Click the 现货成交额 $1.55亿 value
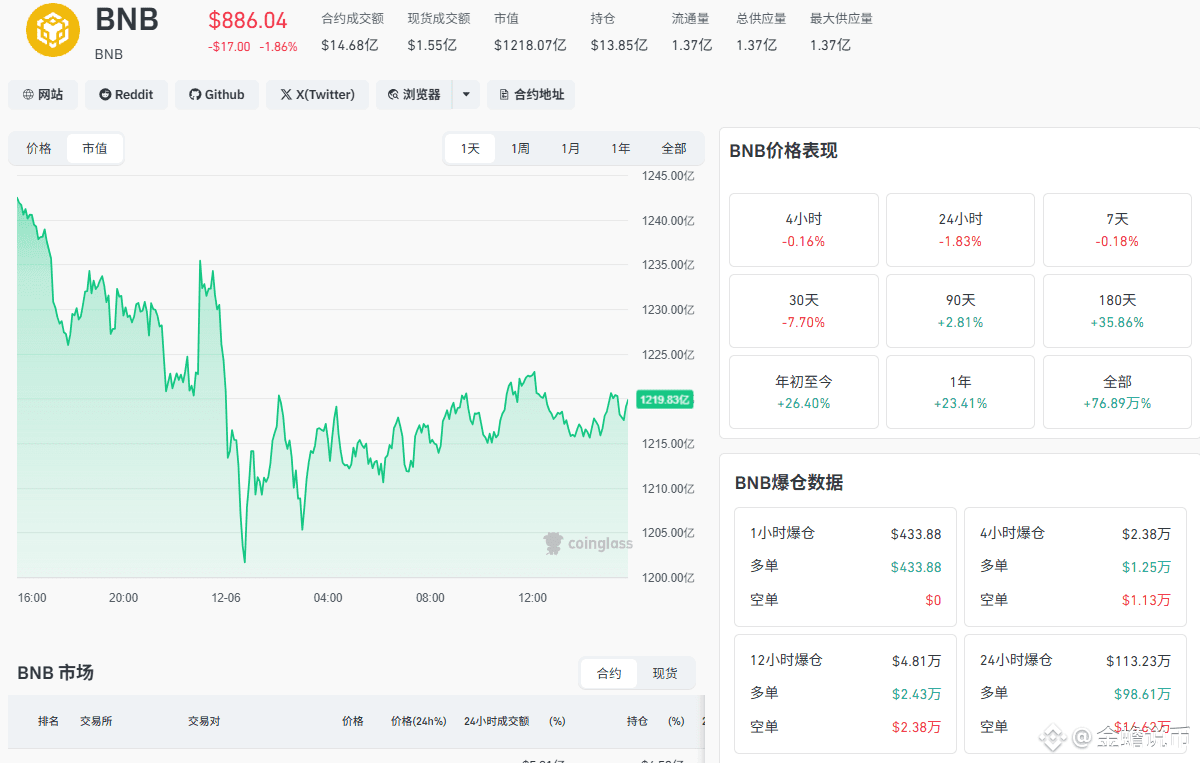 (x=432, y=45)
